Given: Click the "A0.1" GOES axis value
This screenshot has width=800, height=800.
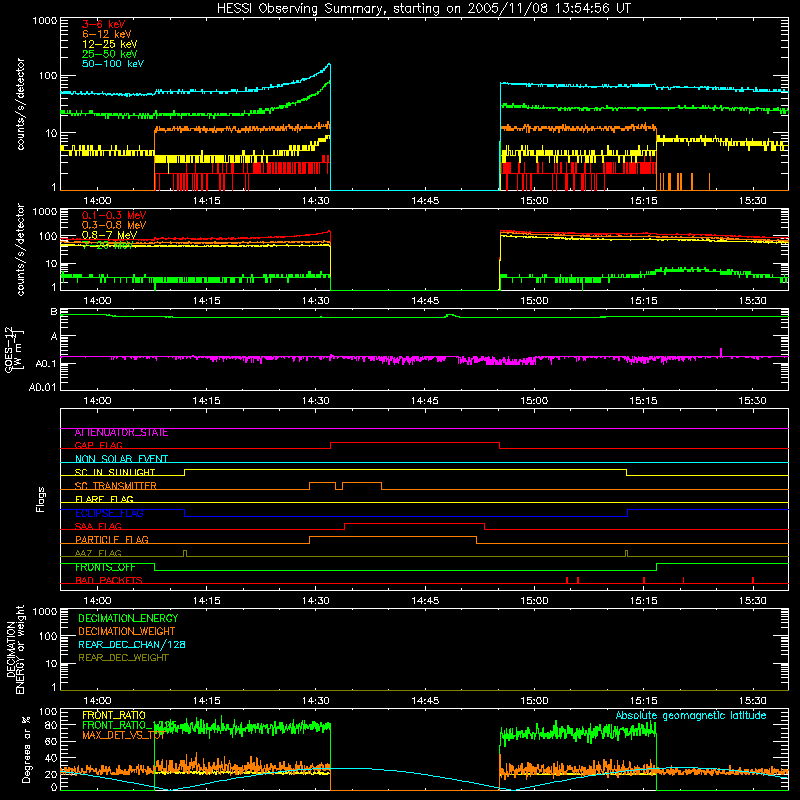Looking at the screenshot, I should tap(46, 363).
